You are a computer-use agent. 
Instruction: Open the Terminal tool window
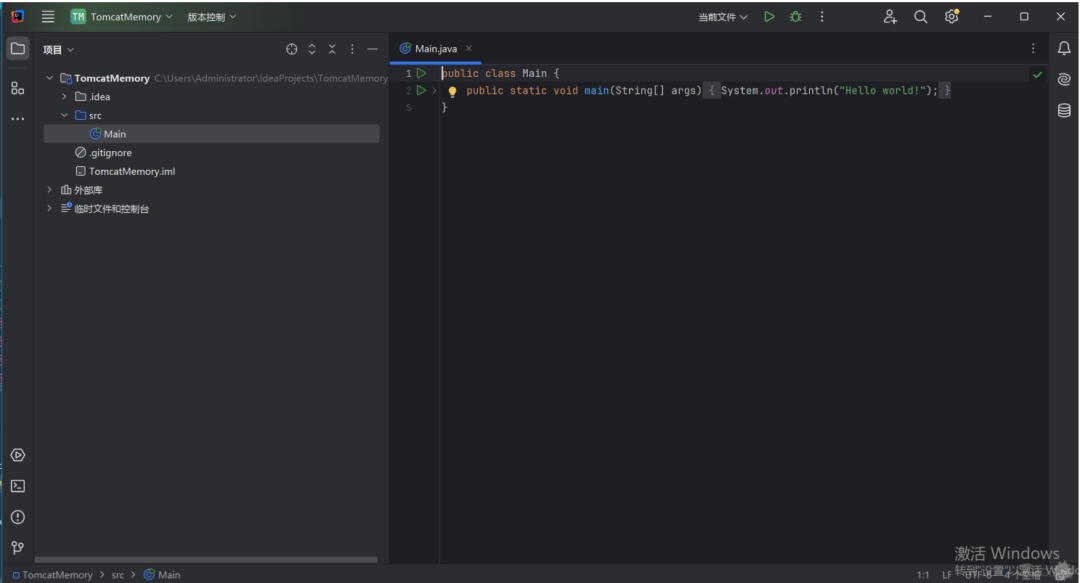coord(18,487)
